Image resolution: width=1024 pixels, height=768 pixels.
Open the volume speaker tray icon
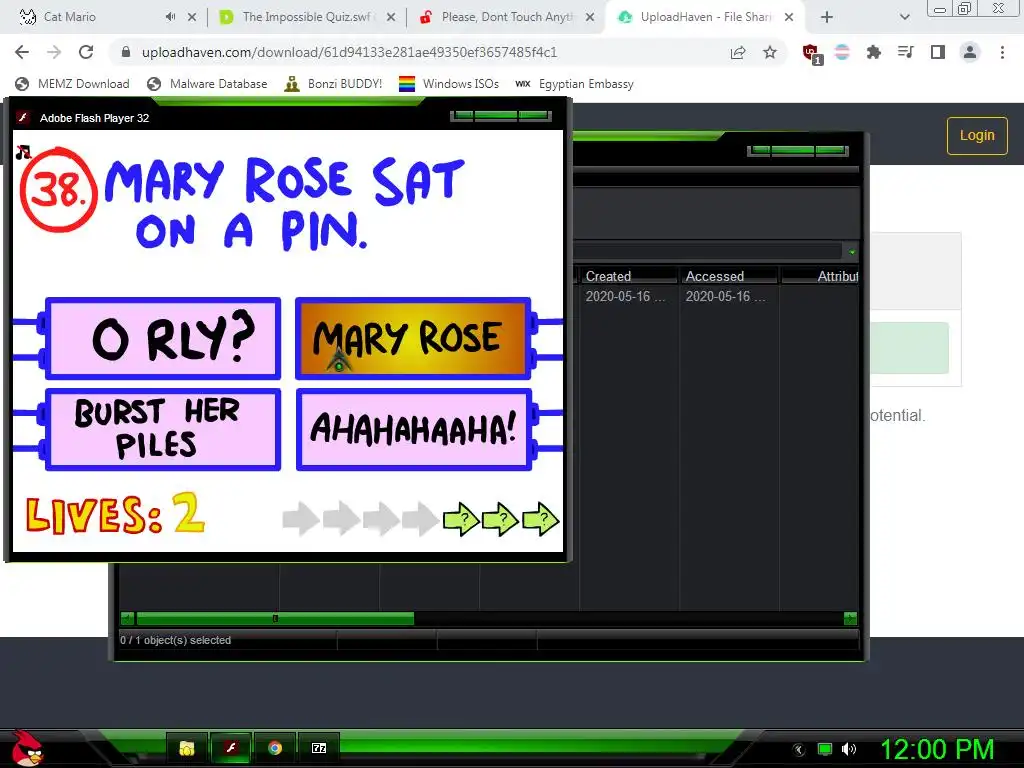coord(849,749)
